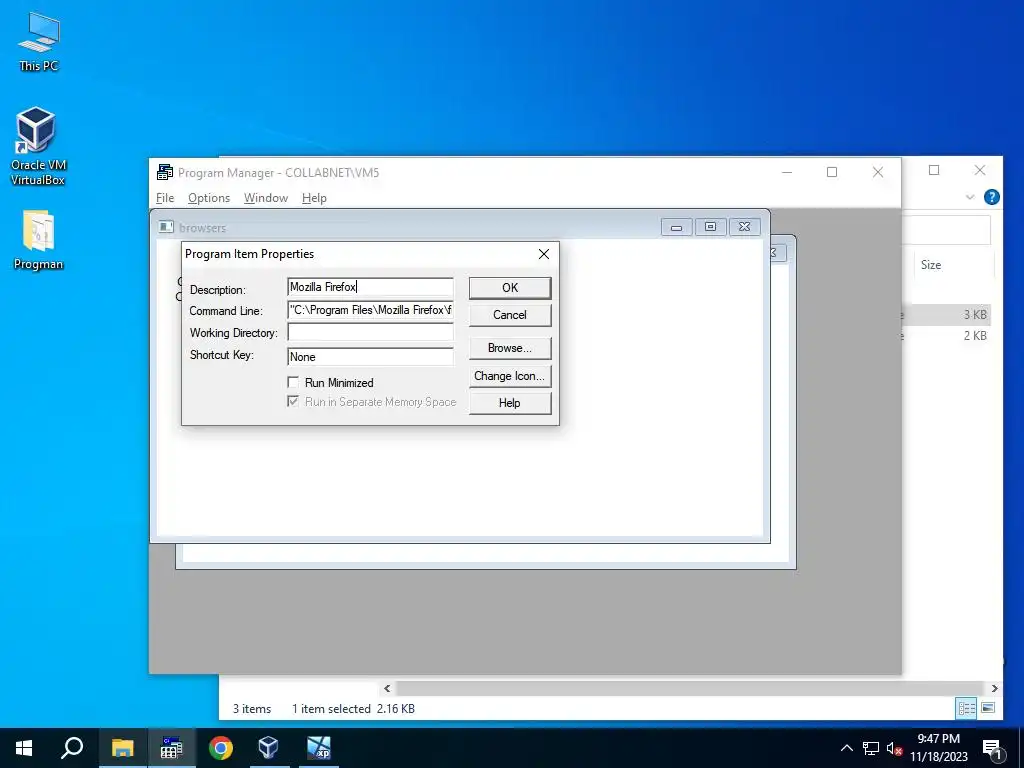Click Cancel in Program Item Properties
The width and height of the screenshot is (1024, 768).
(x=510, y=315)
